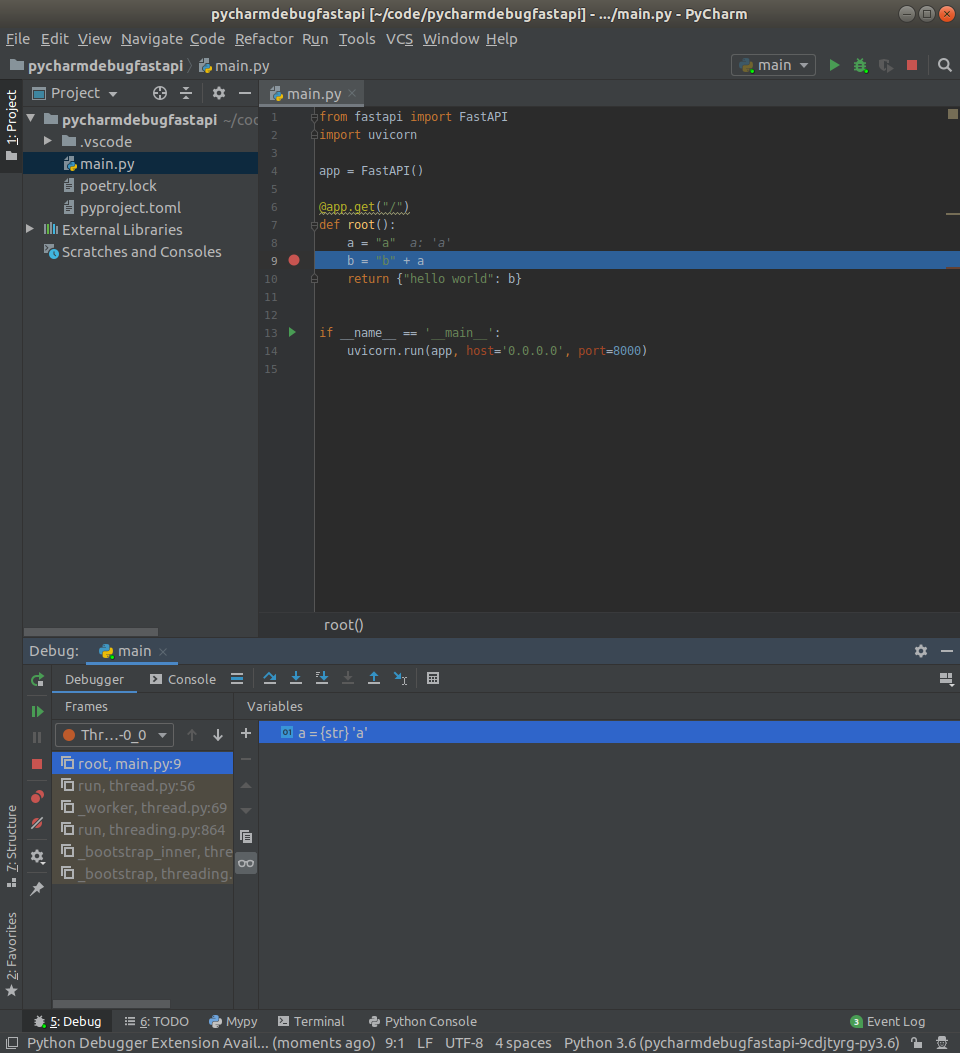Click the green Resume Program icon

pos(37,711)
